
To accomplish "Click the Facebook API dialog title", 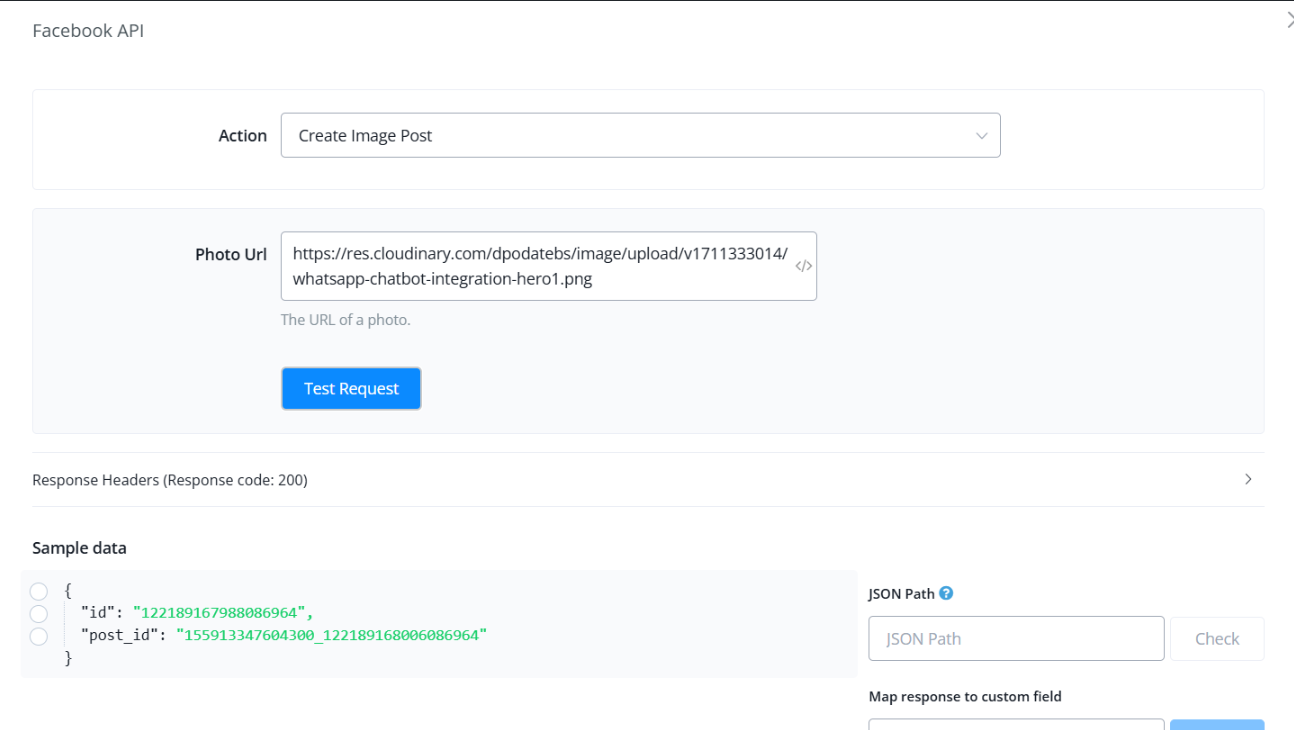I will click(x=88, y=31).
